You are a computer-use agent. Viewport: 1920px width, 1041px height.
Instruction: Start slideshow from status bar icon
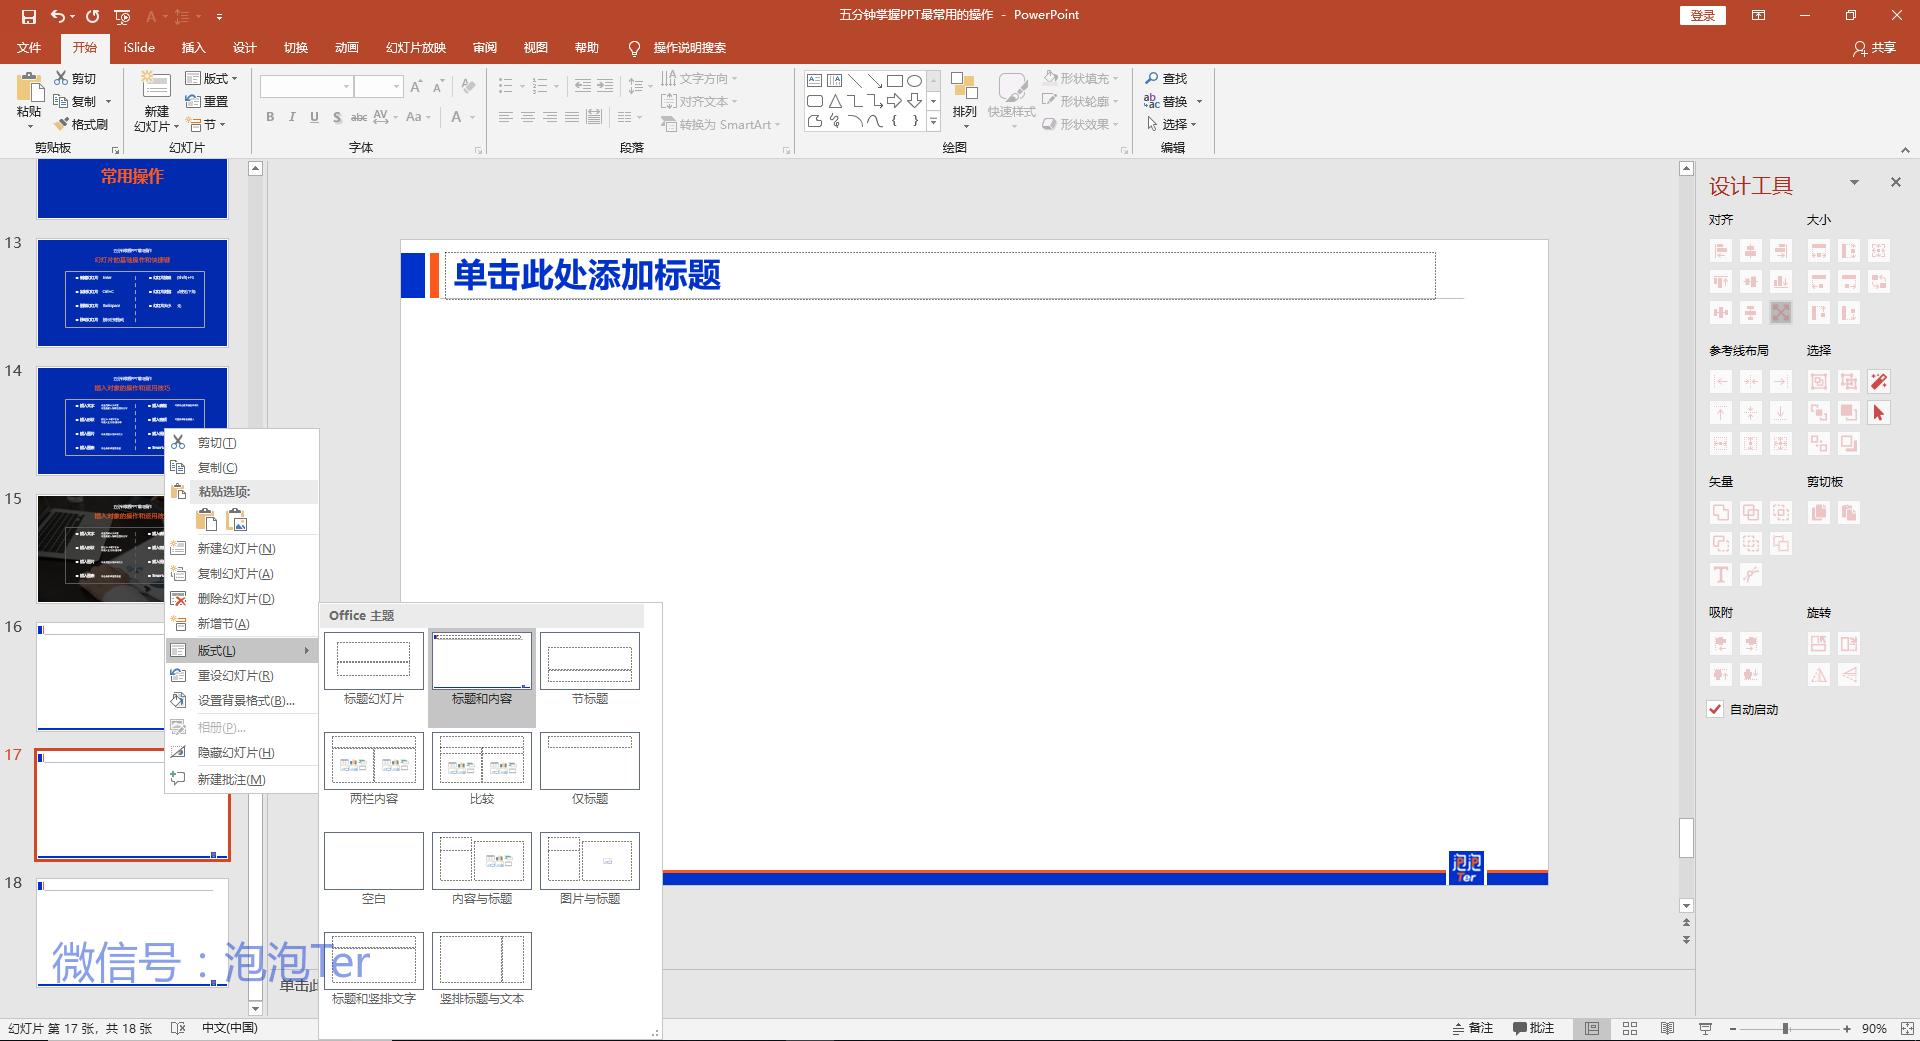pos(1705,1028)
